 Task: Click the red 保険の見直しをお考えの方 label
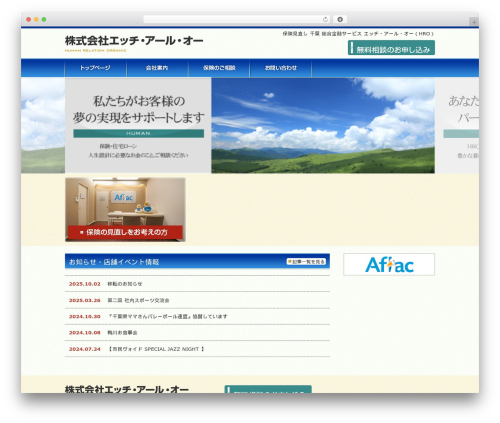125,232
